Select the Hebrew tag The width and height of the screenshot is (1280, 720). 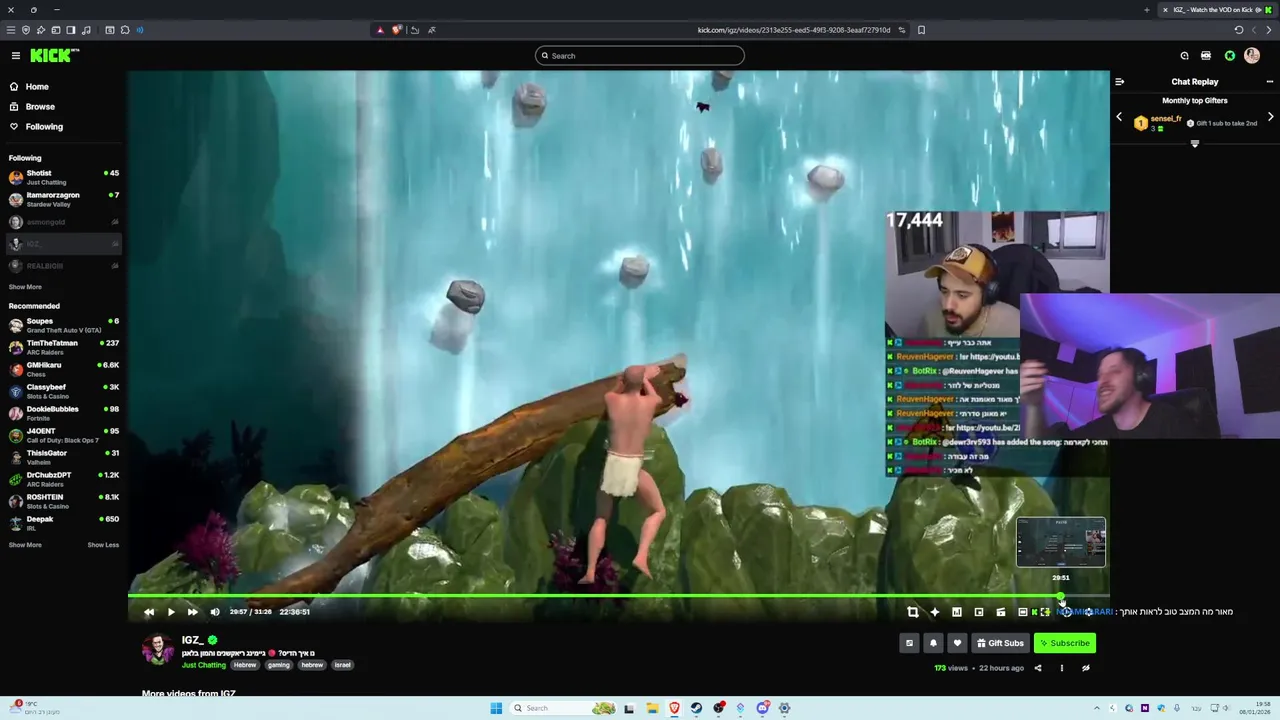245,665
